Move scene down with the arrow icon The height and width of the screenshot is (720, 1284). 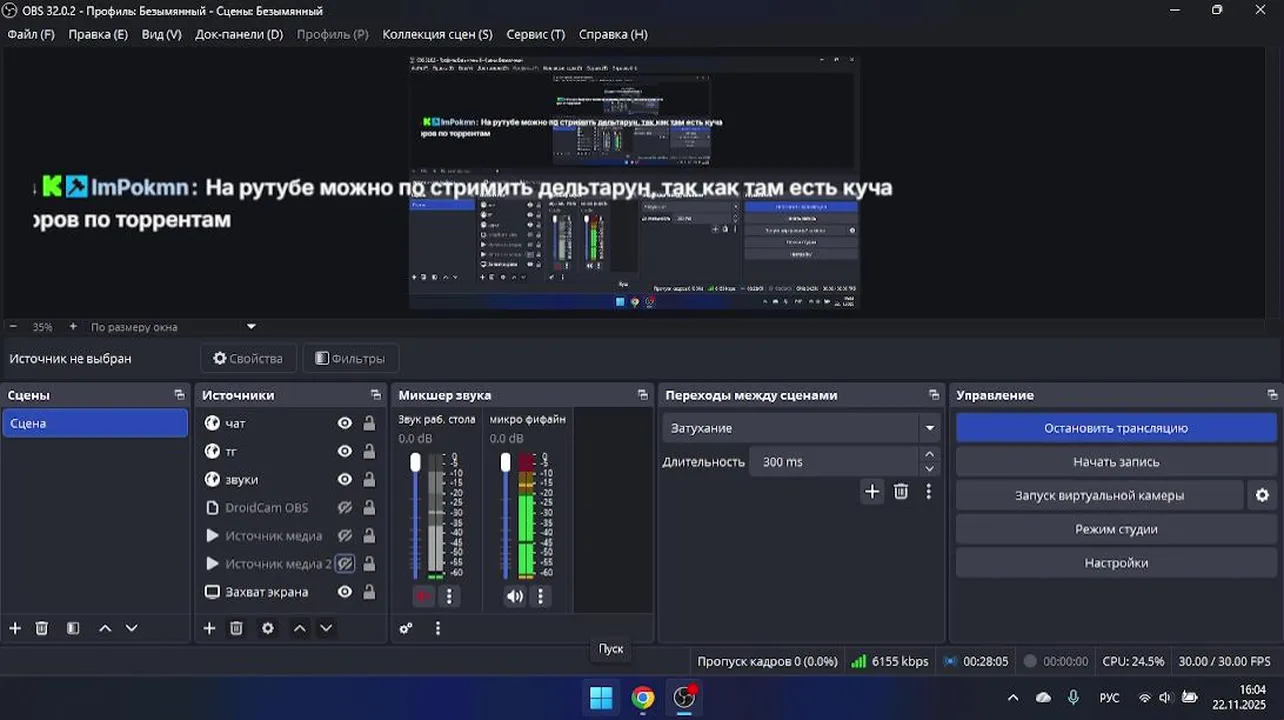tap(131, 628)
